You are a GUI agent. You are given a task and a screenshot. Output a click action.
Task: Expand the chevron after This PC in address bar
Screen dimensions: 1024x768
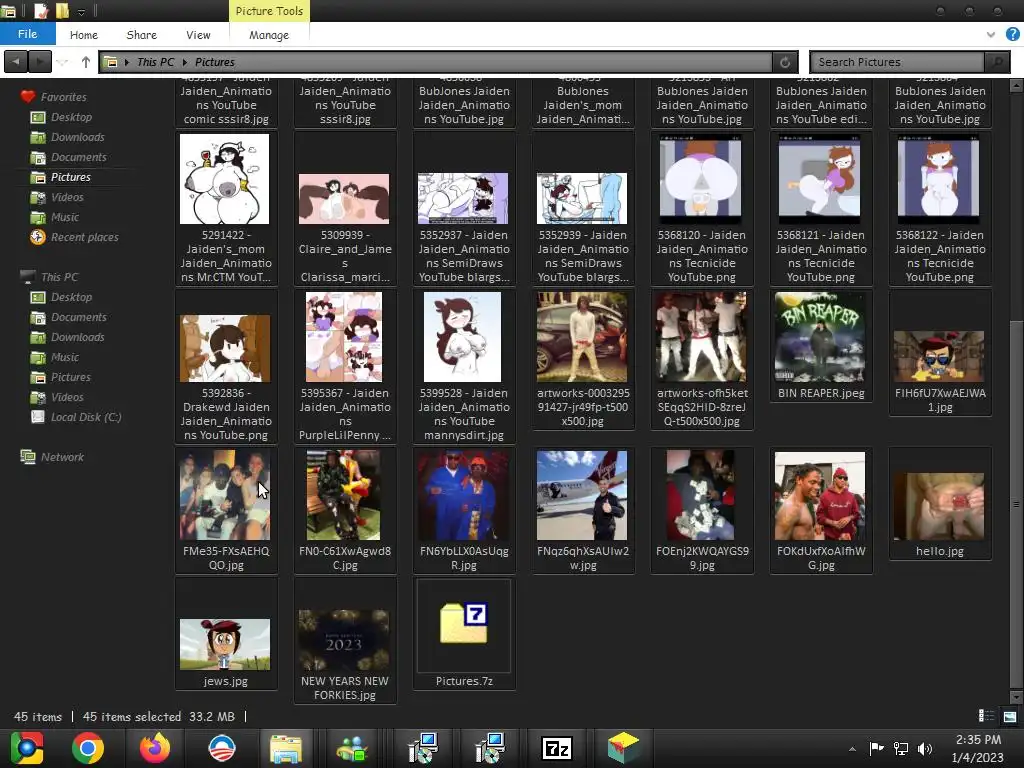click(185, 62)
